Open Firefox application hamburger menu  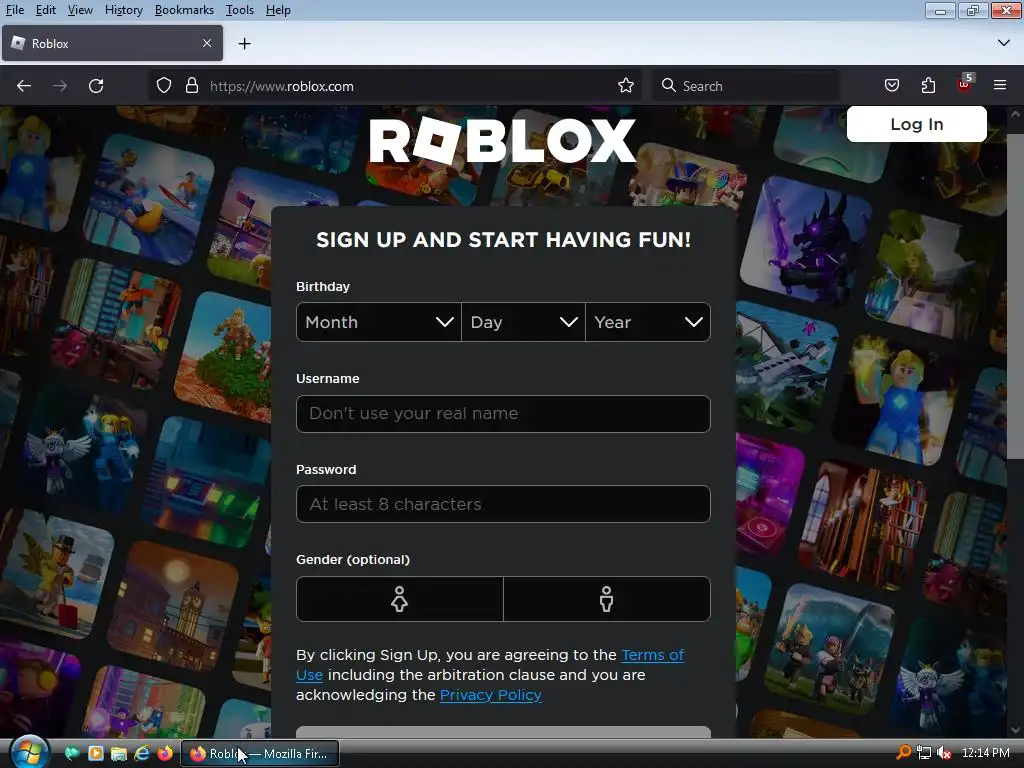(x=1000, y=86)
